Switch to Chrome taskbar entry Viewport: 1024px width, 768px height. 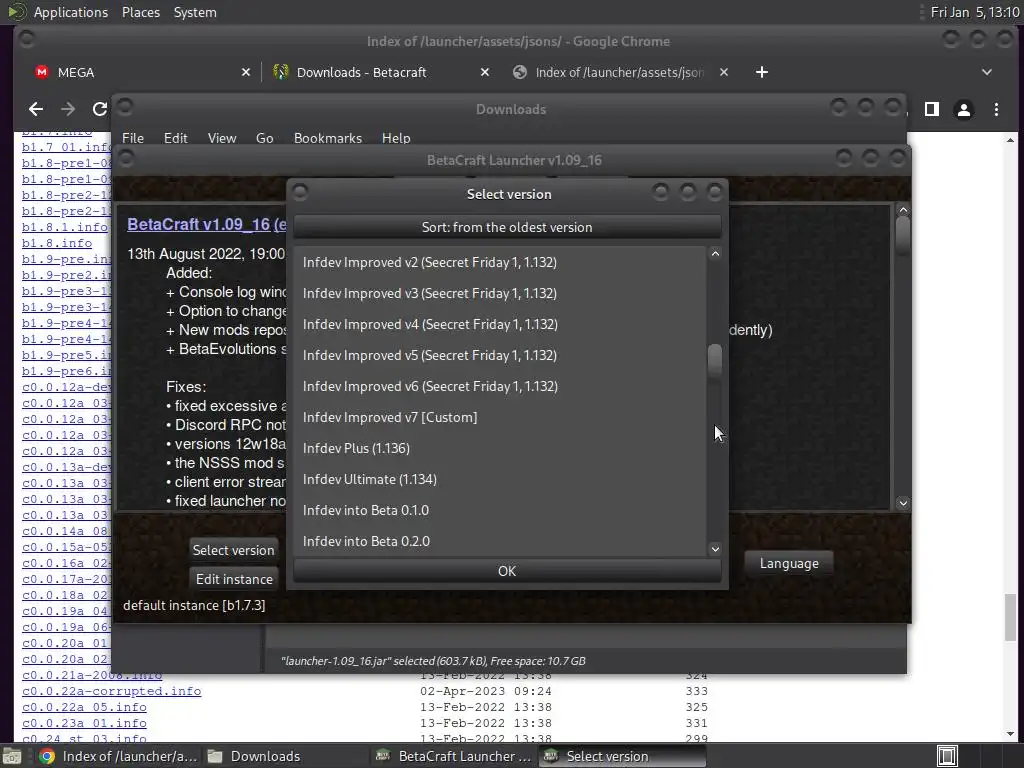pyautogui.click(x=118, y=756)
